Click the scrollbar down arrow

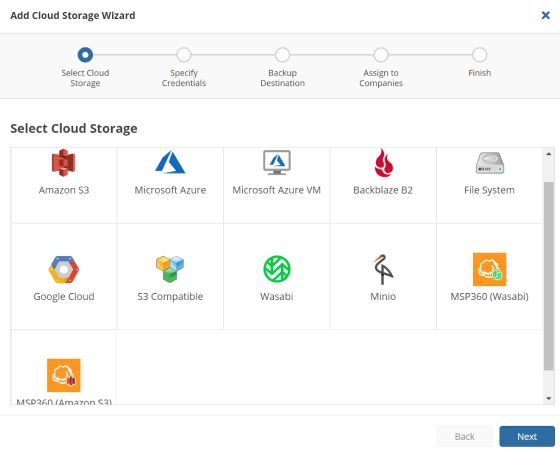(x=549, y=399)
